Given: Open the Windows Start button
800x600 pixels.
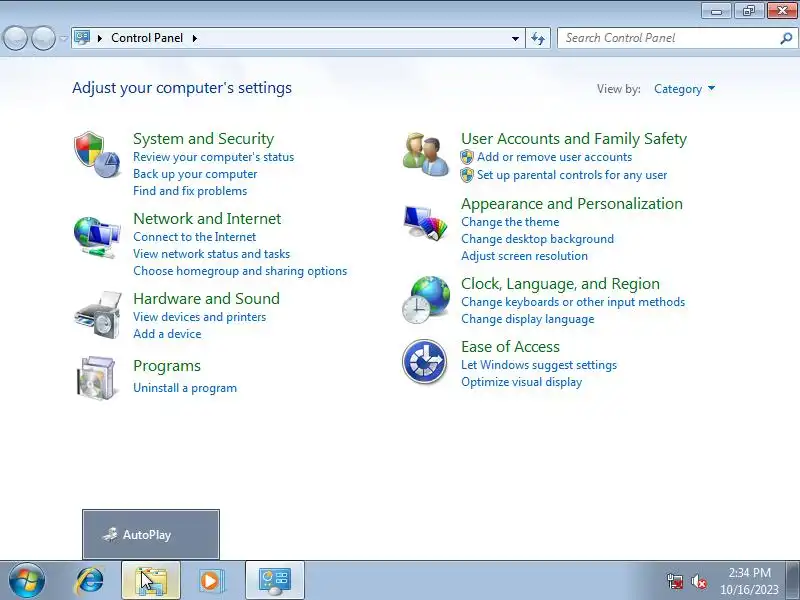Looking at the screenshot, I should (26, 580).
